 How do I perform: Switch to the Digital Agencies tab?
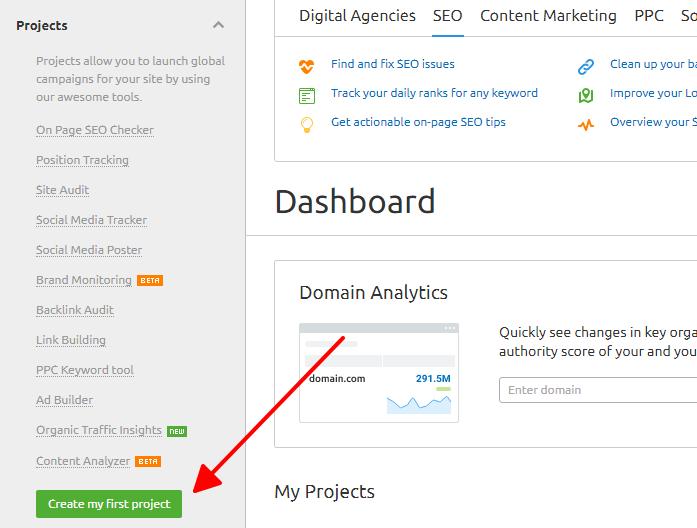tap(357, 16)
